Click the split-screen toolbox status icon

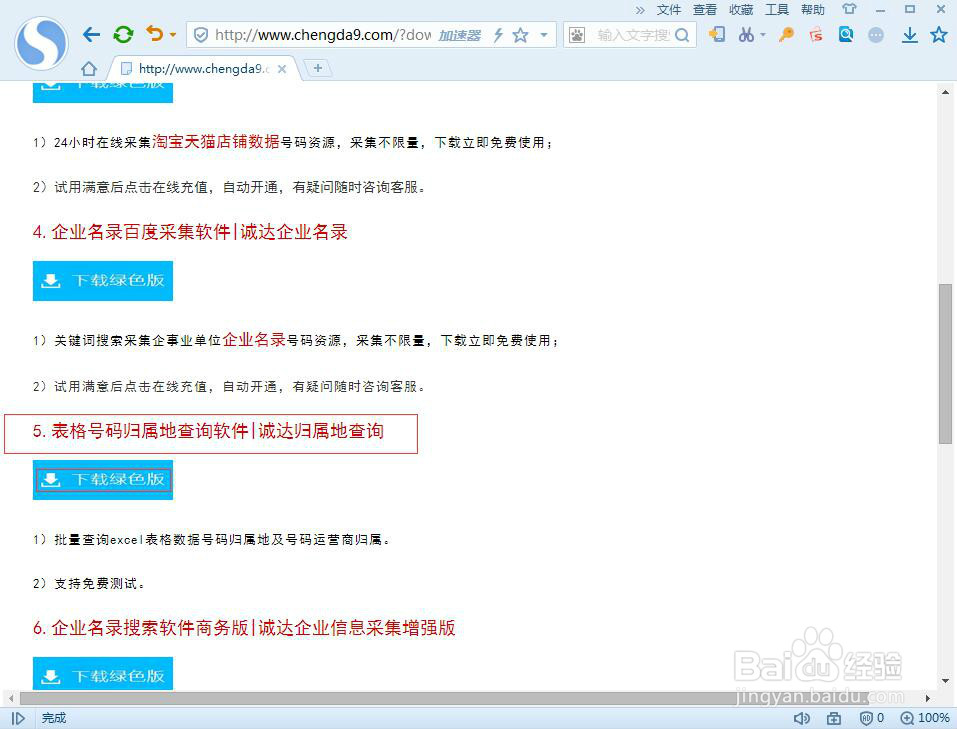point(834,718)
